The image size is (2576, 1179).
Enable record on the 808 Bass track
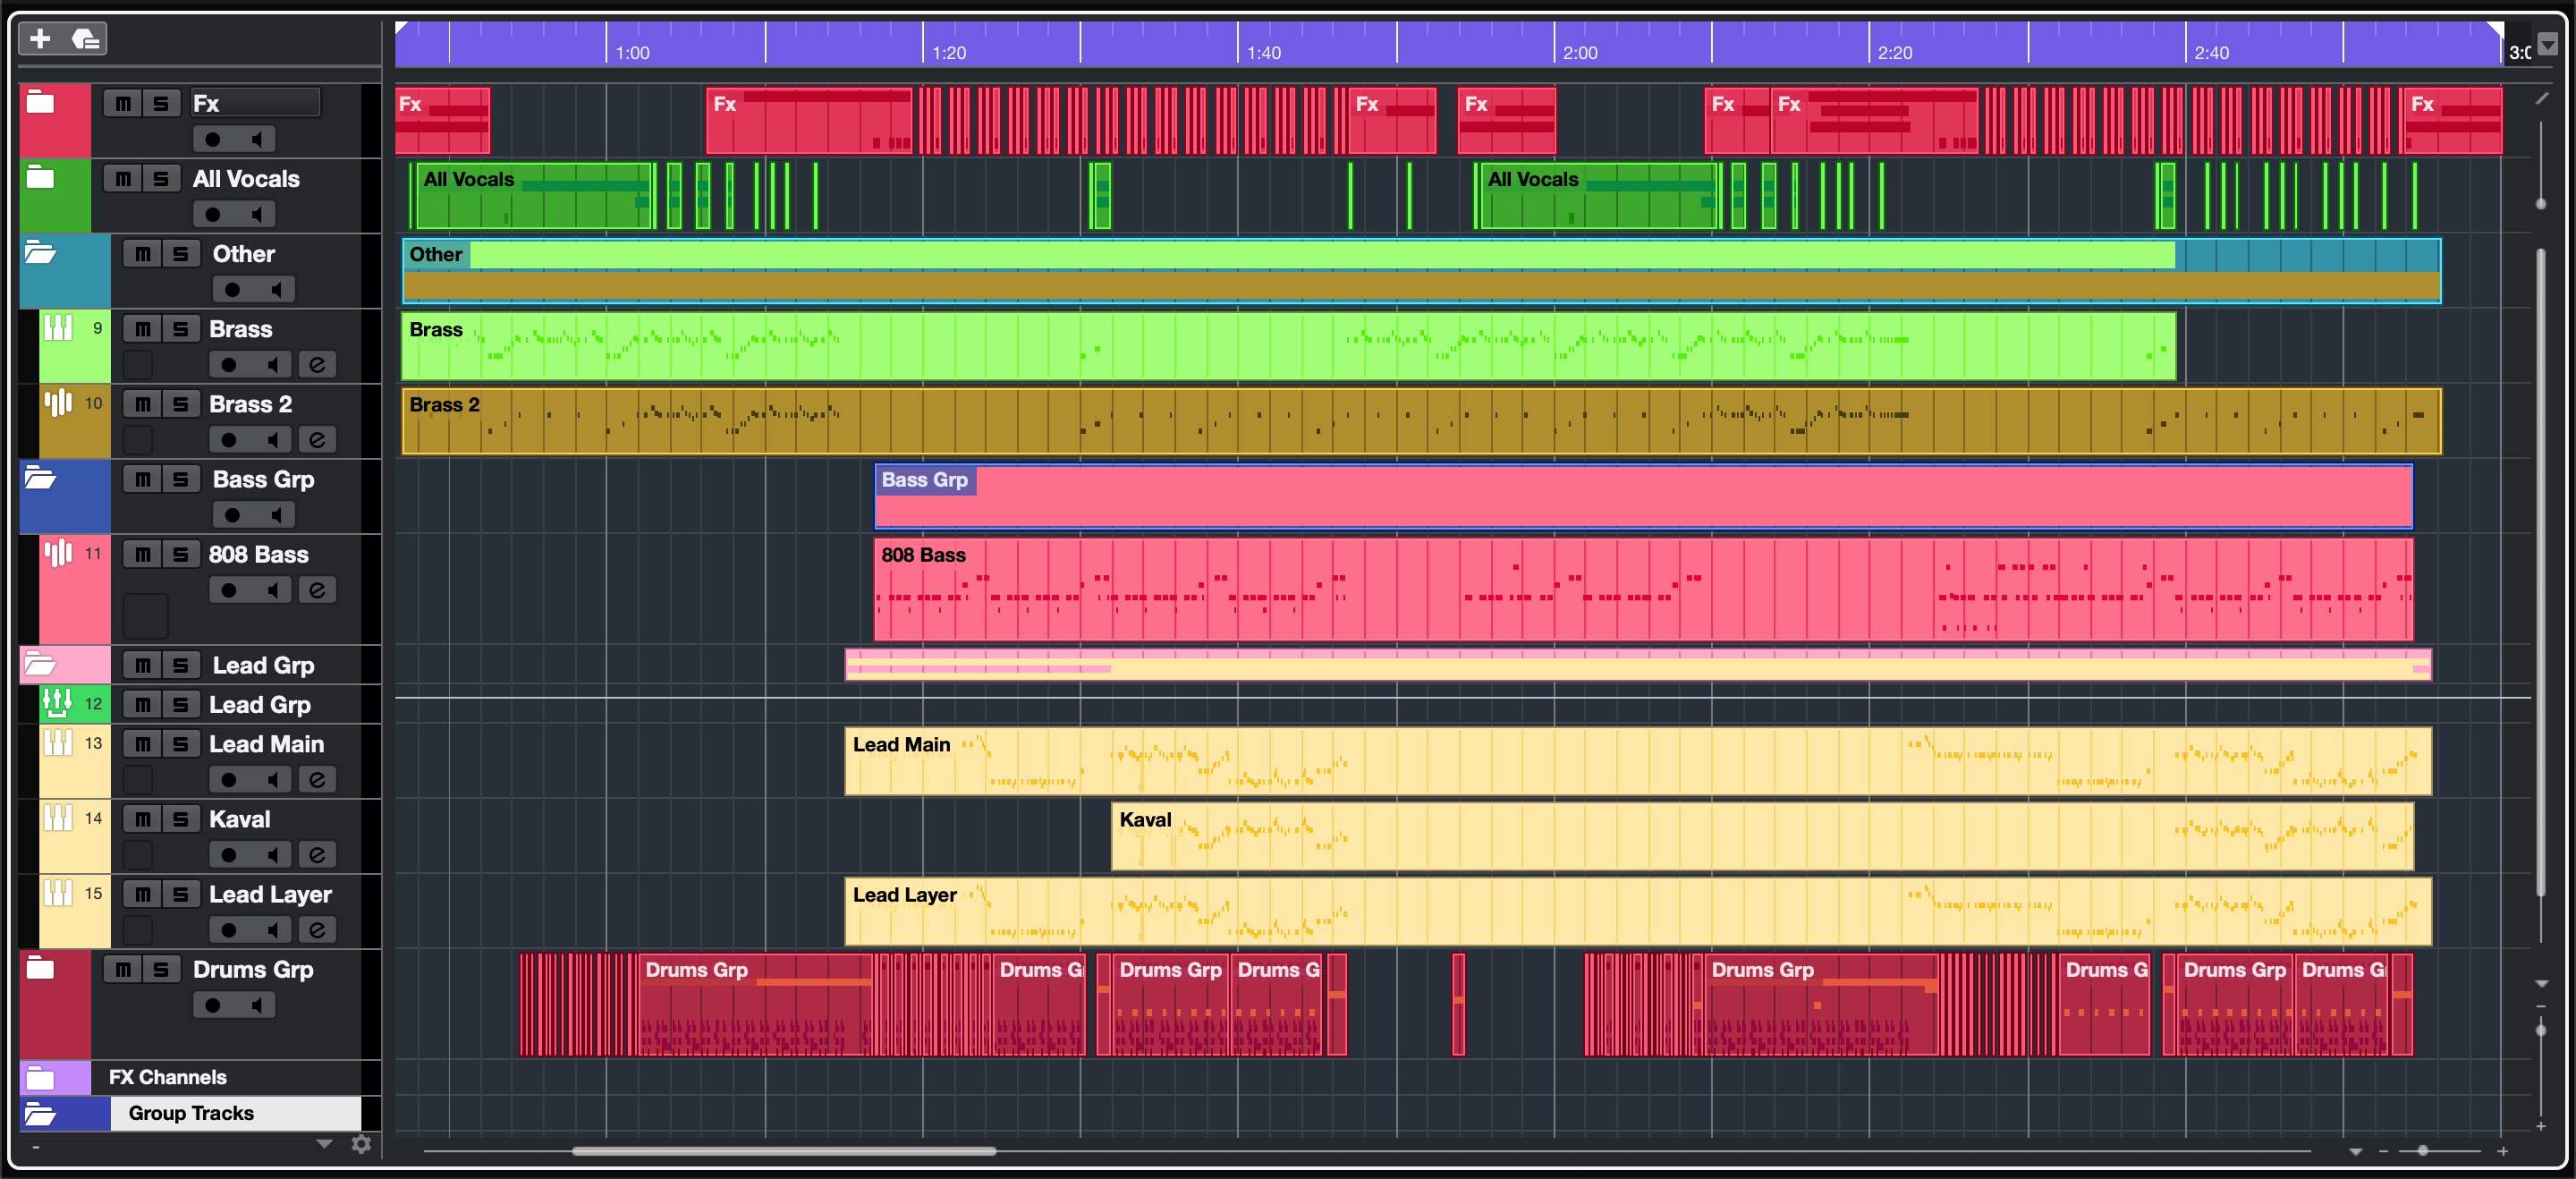[230, 590]
